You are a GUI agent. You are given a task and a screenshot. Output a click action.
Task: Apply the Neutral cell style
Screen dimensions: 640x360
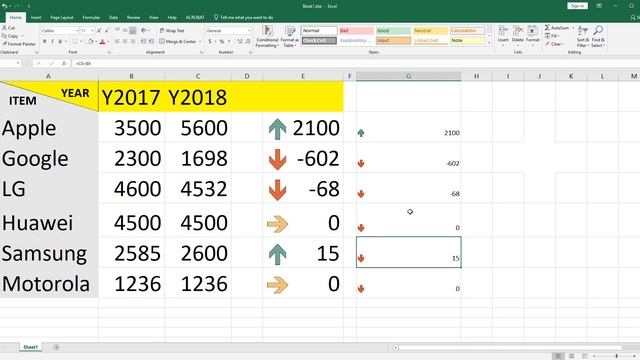point(430,31)
